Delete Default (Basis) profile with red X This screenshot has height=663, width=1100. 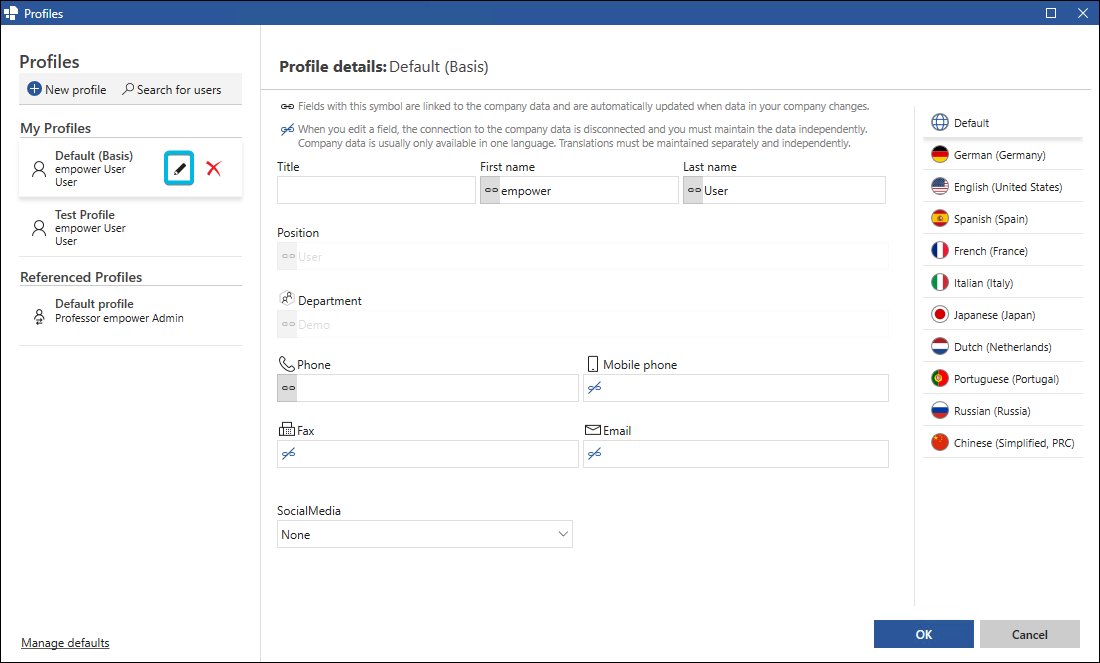click(x=214, y=168)
